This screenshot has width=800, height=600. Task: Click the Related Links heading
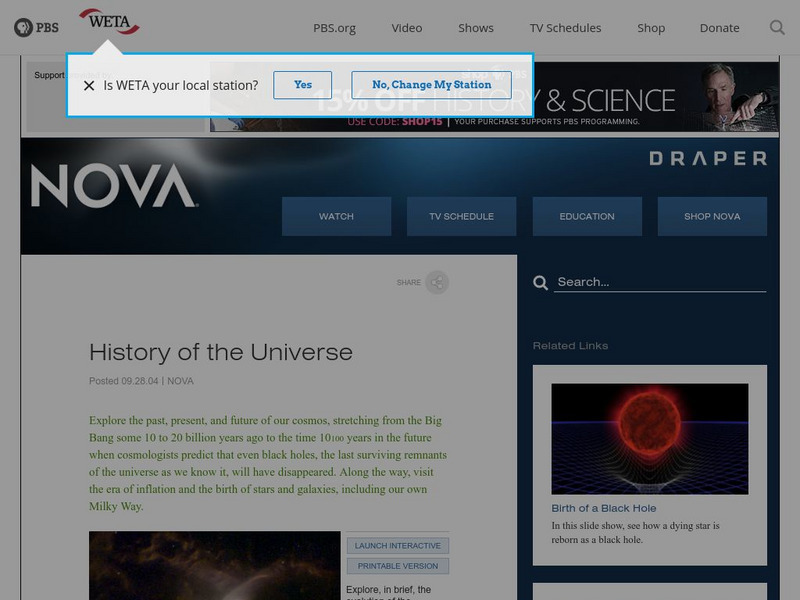pos(570,346)
